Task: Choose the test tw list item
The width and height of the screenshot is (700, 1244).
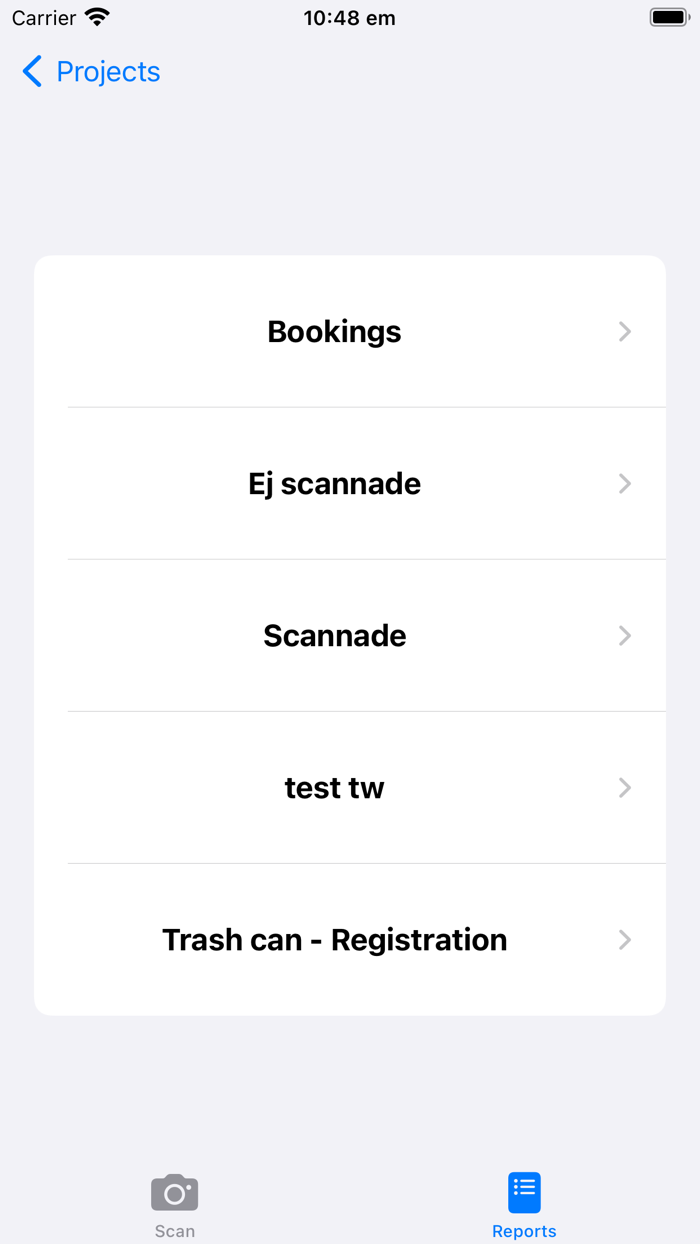Action: tap(334, 788)
